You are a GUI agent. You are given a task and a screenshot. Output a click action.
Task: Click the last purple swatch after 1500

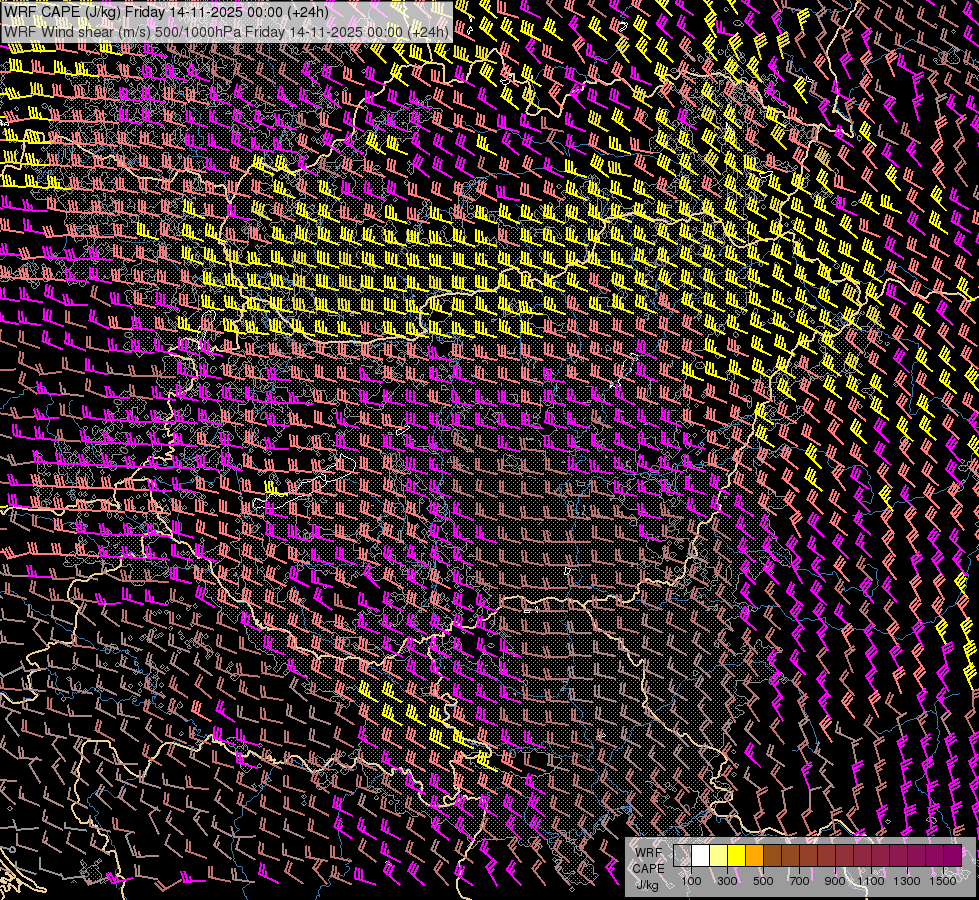pyautogui.click(x=952, y=856)
